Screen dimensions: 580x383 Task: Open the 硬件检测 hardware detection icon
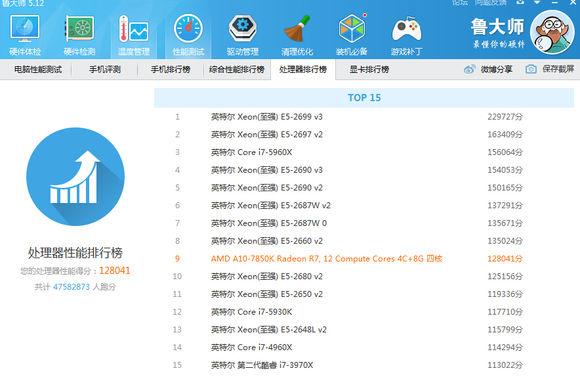tap(80, 35)
